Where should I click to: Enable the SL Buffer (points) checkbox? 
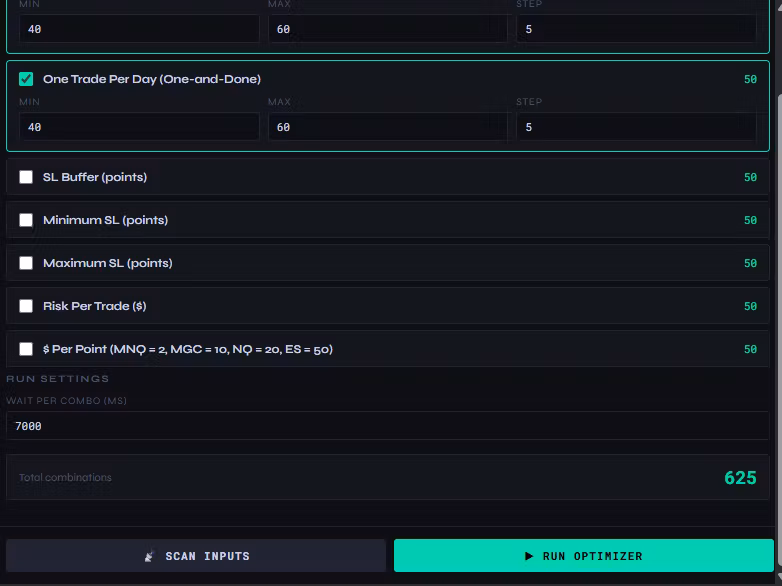[26, 177]
